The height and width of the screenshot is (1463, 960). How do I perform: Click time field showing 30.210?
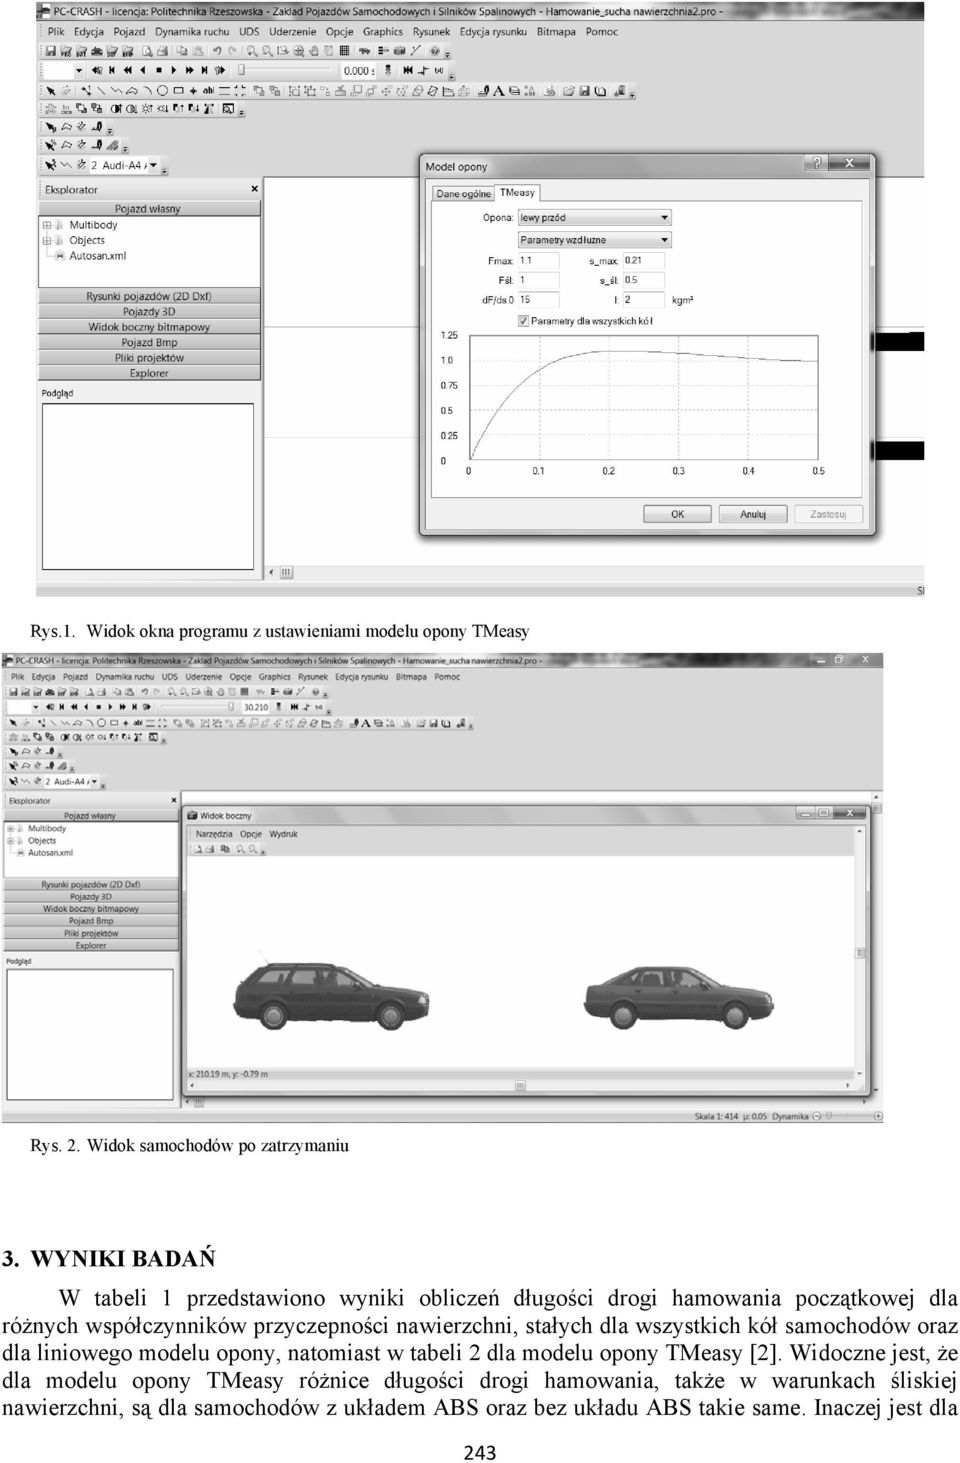click(256, 706)
